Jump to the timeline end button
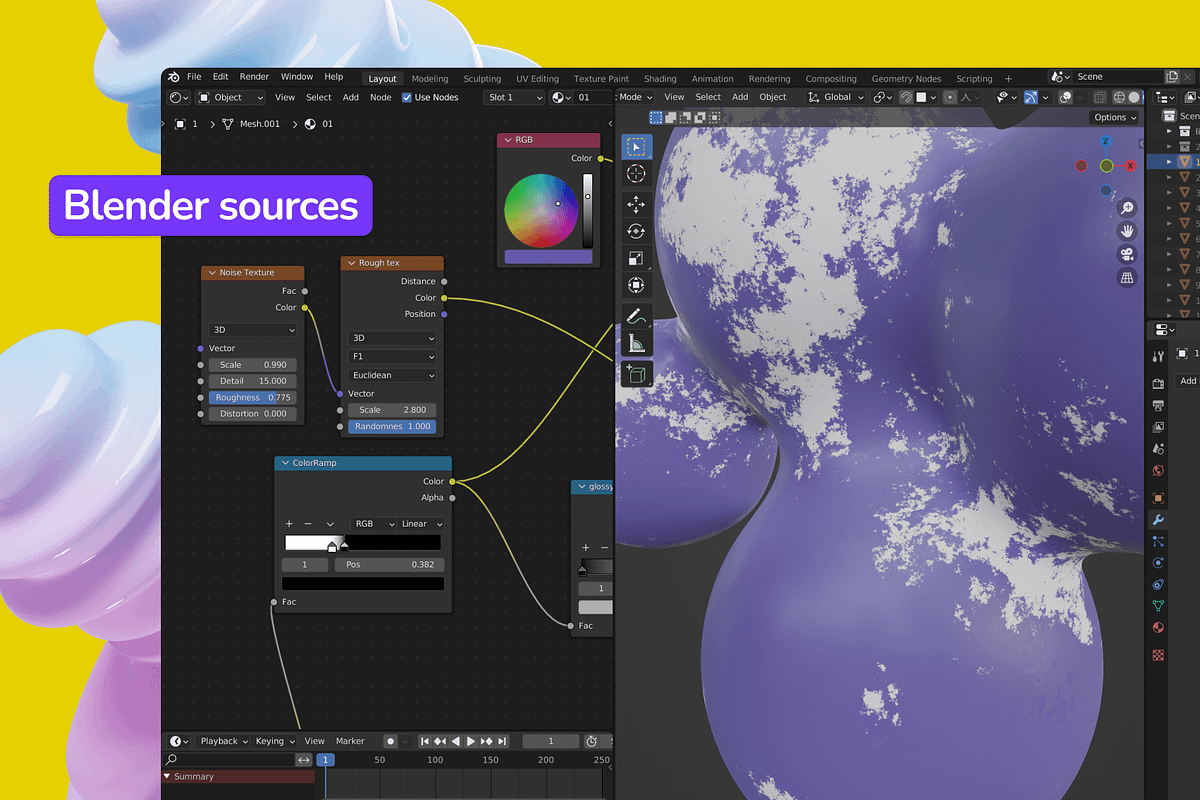 click(x=503, y=741)
